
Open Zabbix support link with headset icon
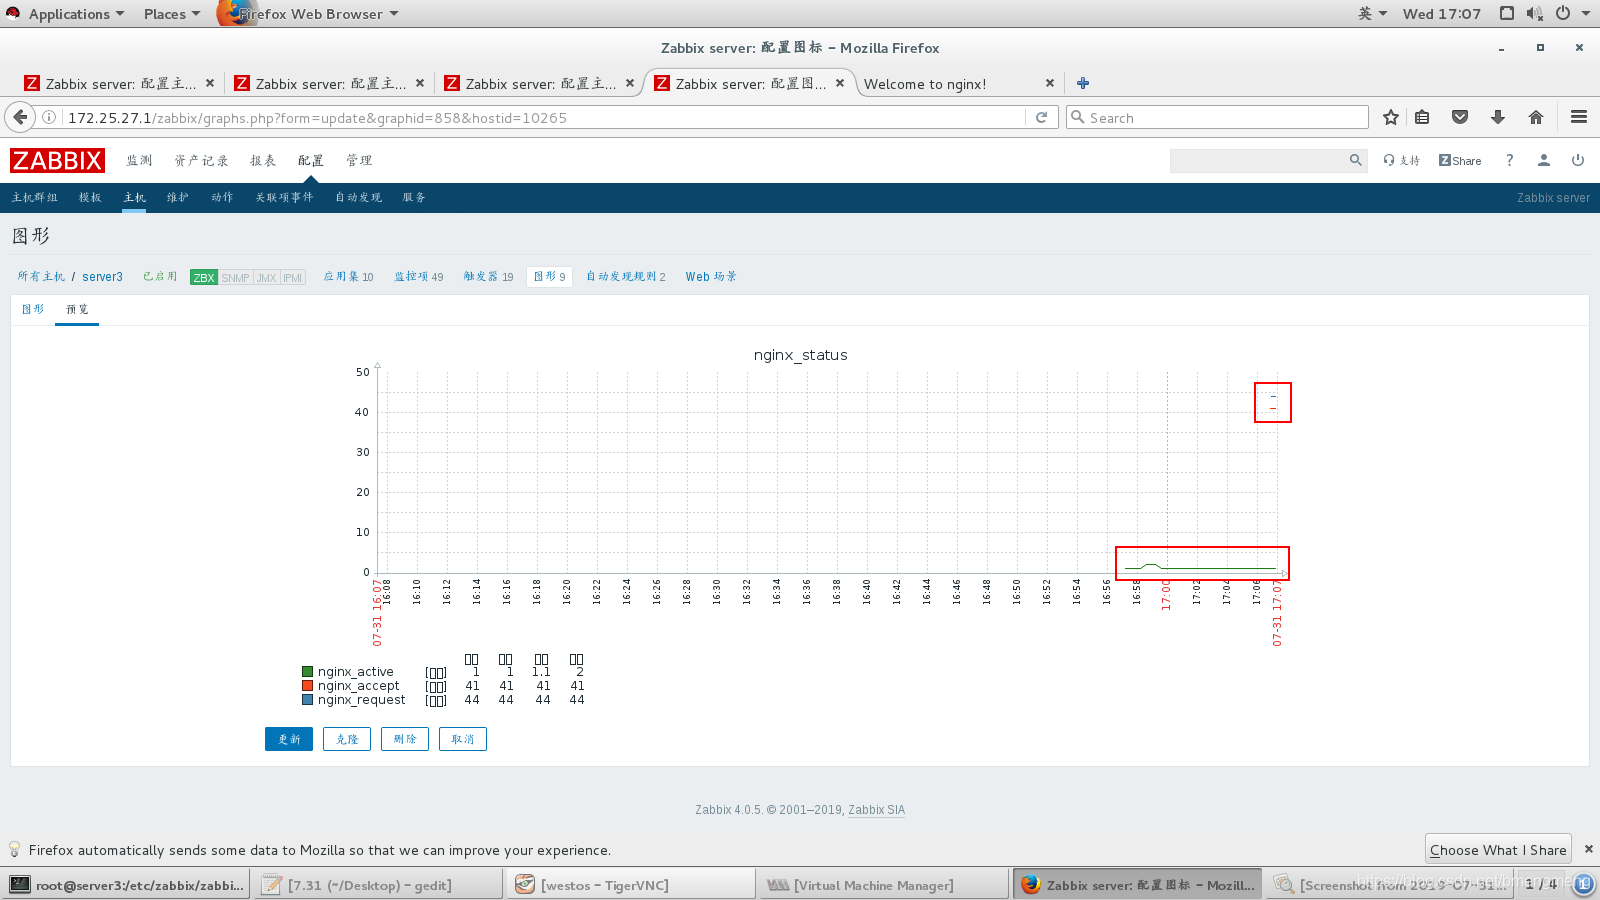pyautogui.click(x=1401, y=160)
